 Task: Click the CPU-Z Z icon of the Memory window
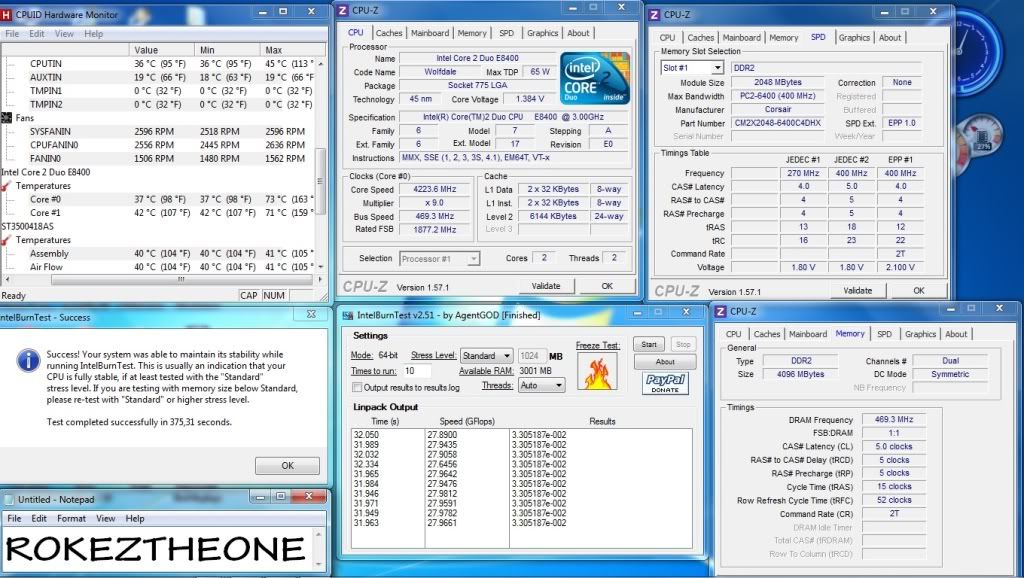coord(720,312)
